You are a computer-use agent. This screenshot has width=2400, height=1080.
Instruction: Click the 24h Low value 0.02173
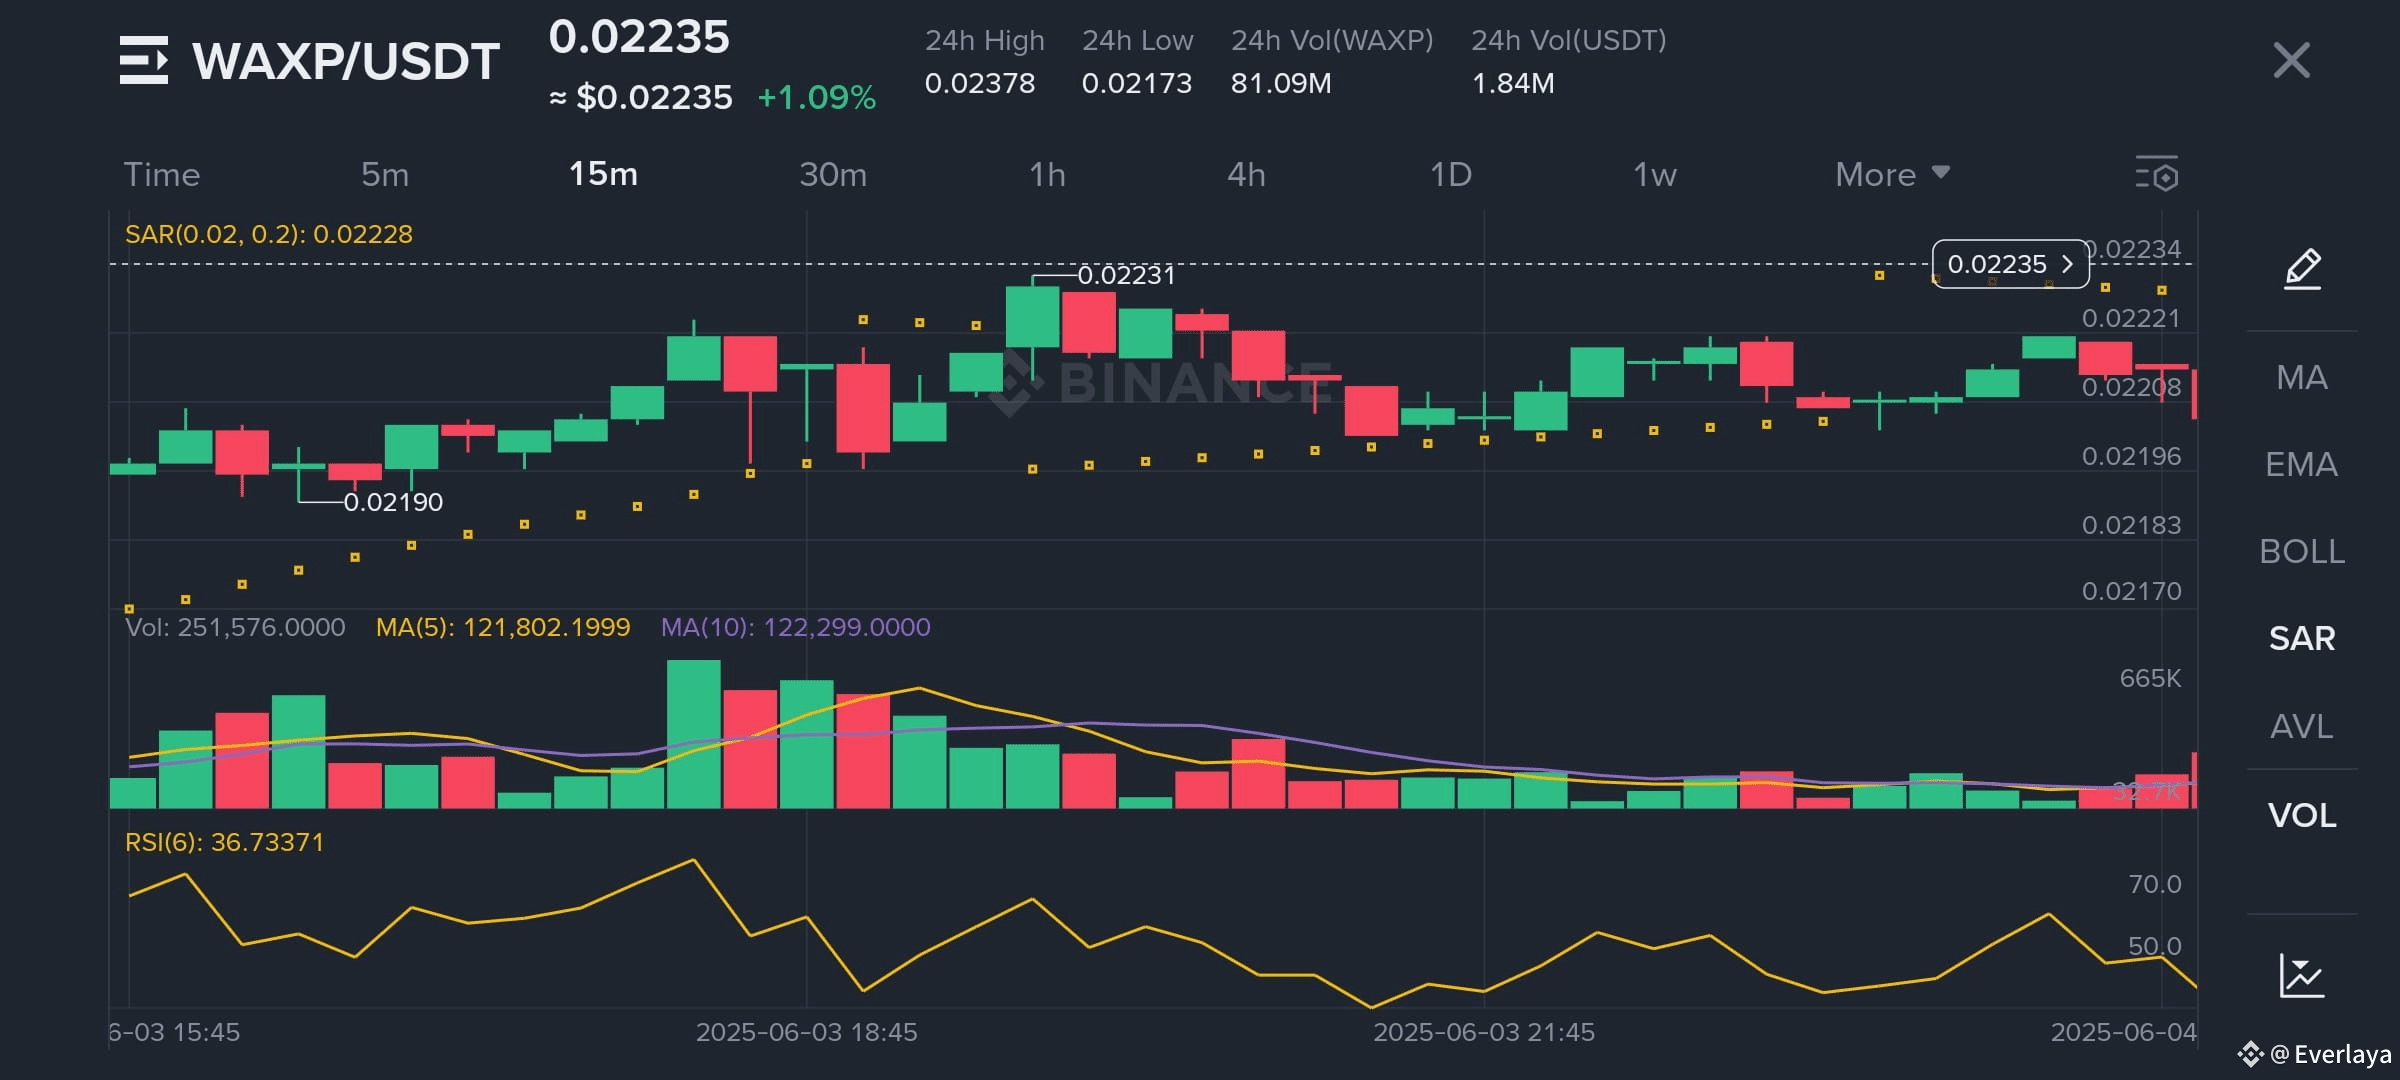(x=1137, y=83)
